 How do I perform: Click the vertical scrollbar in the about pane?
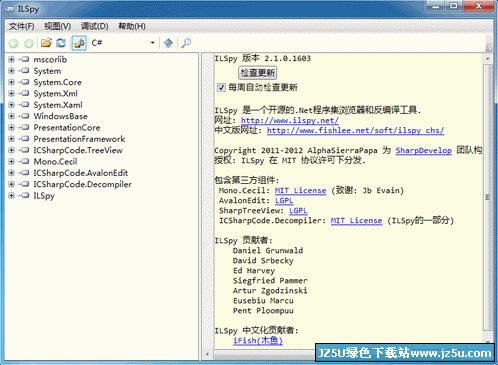488,197
